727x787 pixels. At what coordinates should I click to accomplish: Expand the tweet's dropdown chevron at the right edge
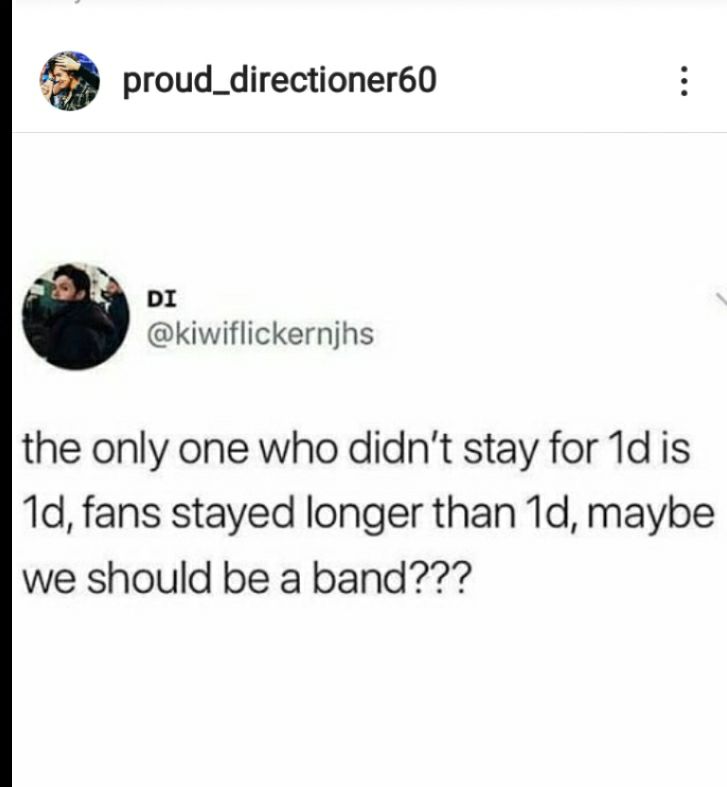coord(721,299)
